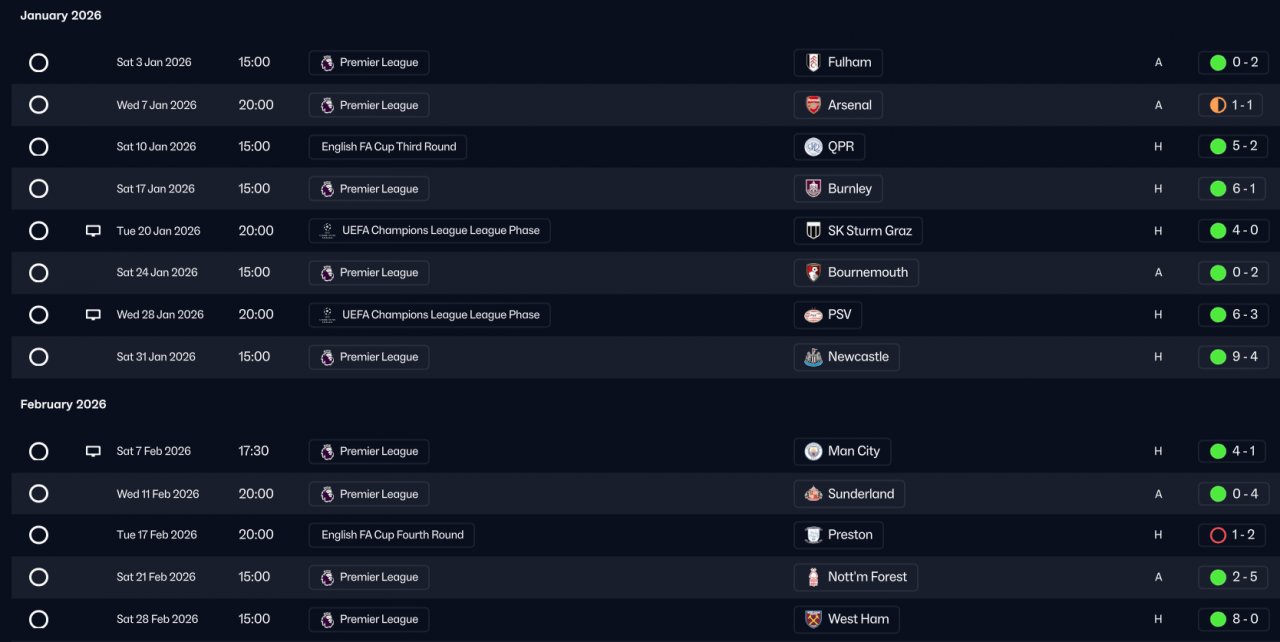1280x642 pixels.
Task: Click the TV broadcast icon for Man City match
Action: [x=93, y=451]
